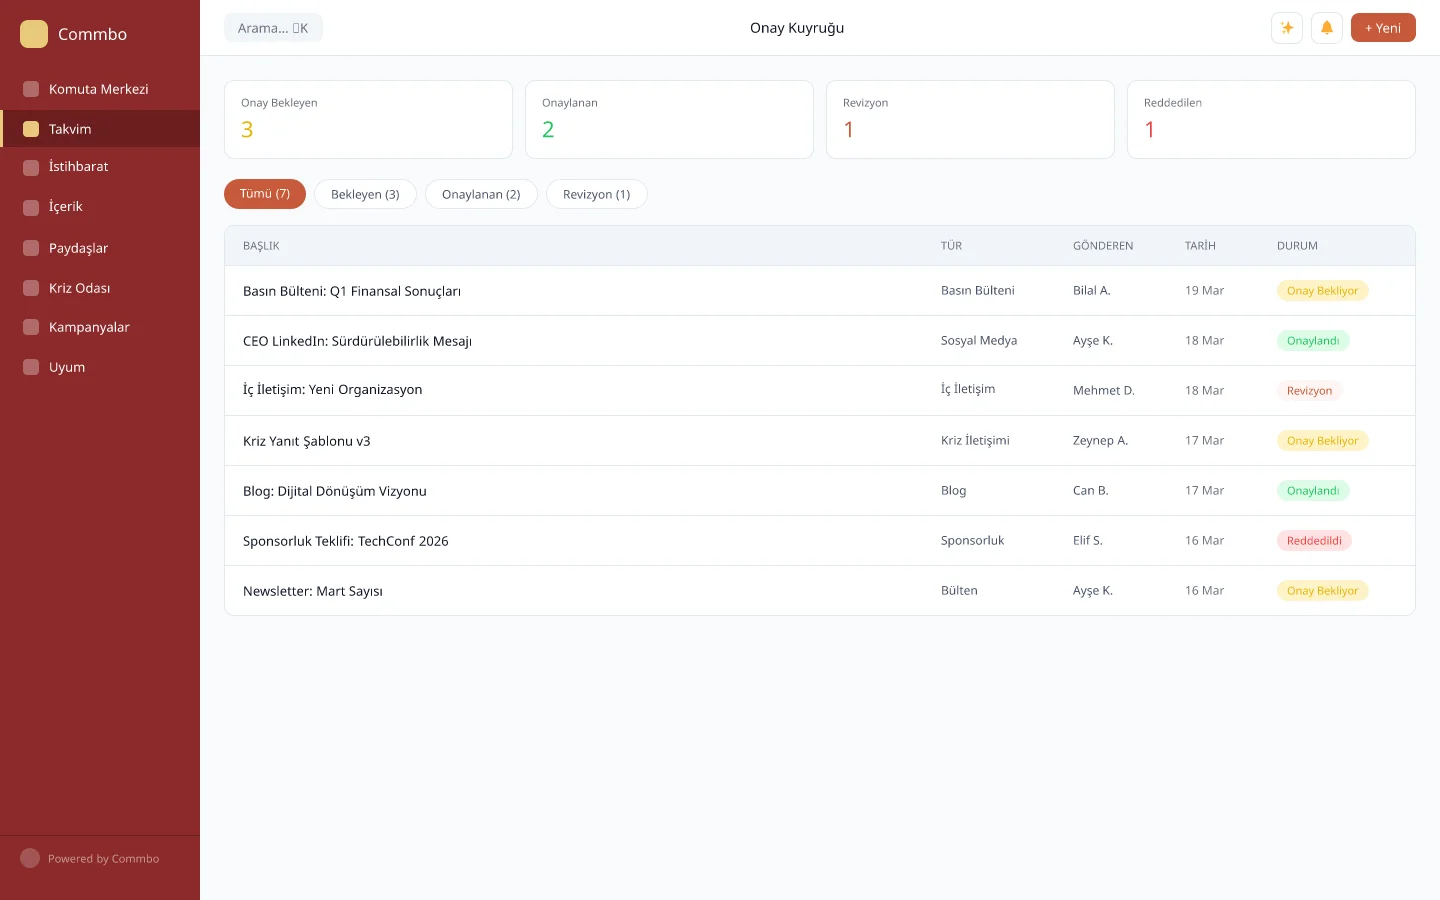Select the Tümü (7) filter
This screenshot has height=900, width=1440.
pyautogui.click(x=265, y=194)
